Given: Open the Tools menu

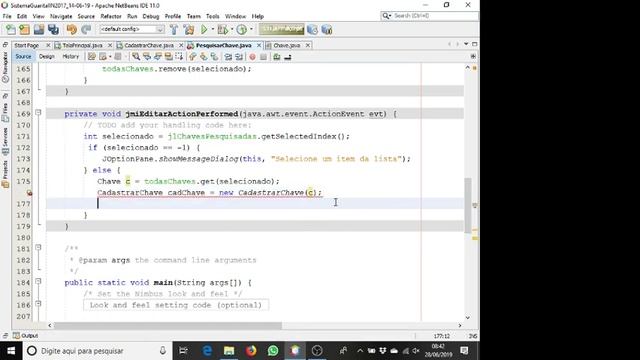Looking at the screenshot, I should point(212,16).
